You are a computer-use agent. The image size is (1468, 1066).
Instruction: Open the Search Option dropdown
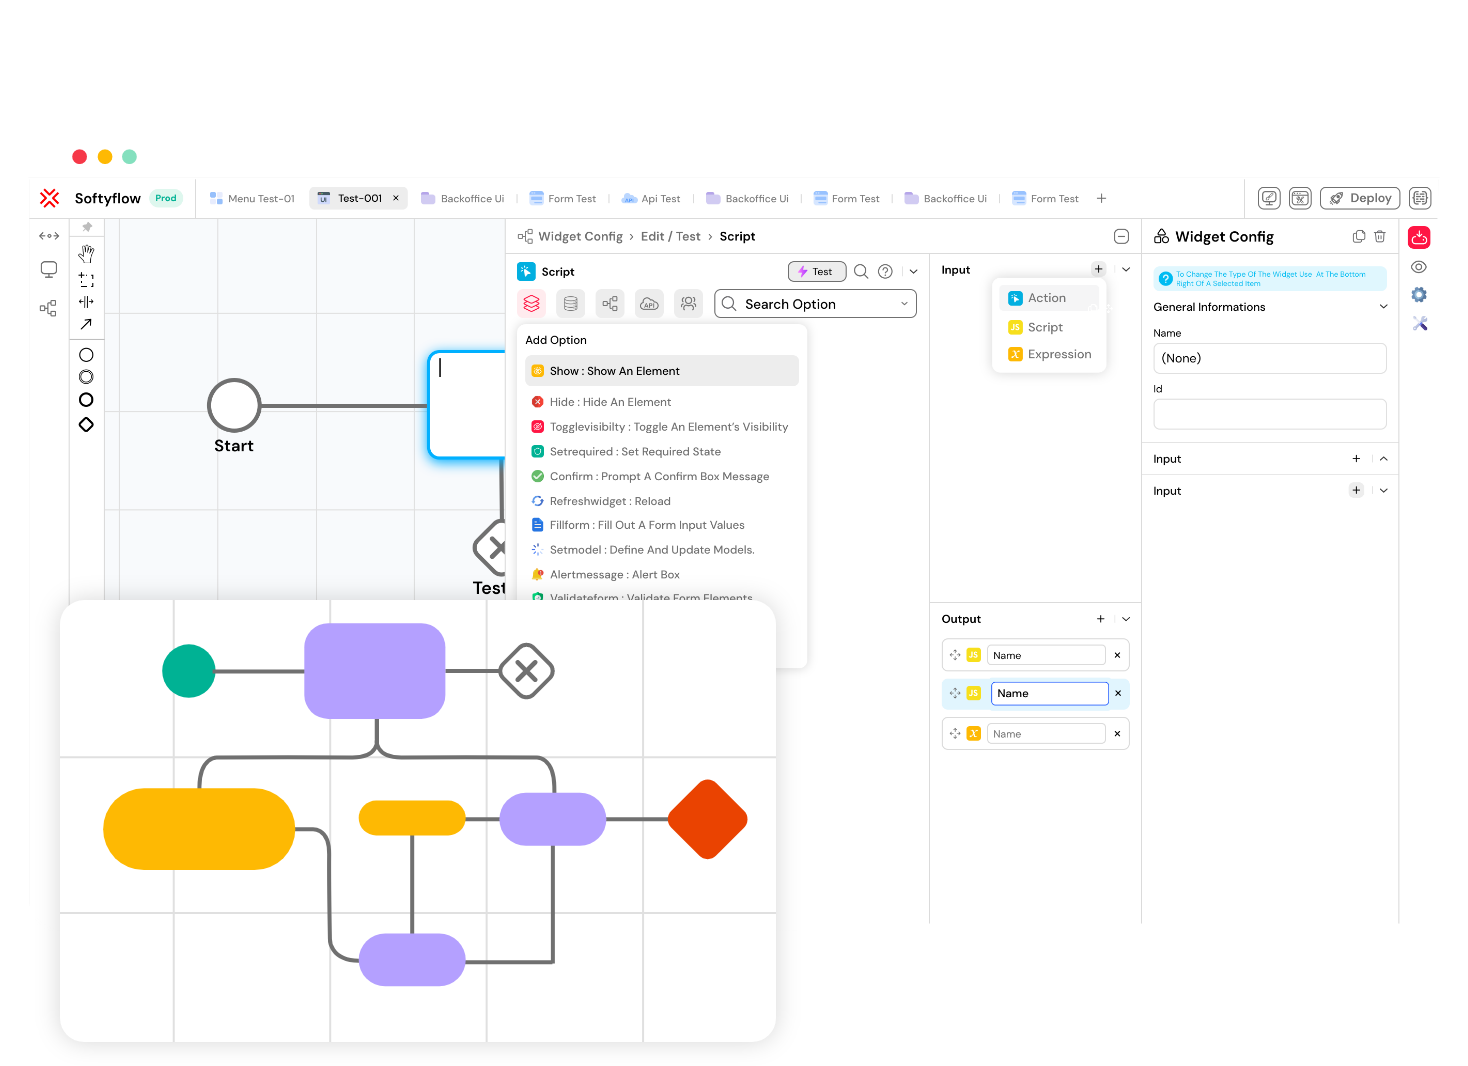pyautogui.click(x=815, y=304)
